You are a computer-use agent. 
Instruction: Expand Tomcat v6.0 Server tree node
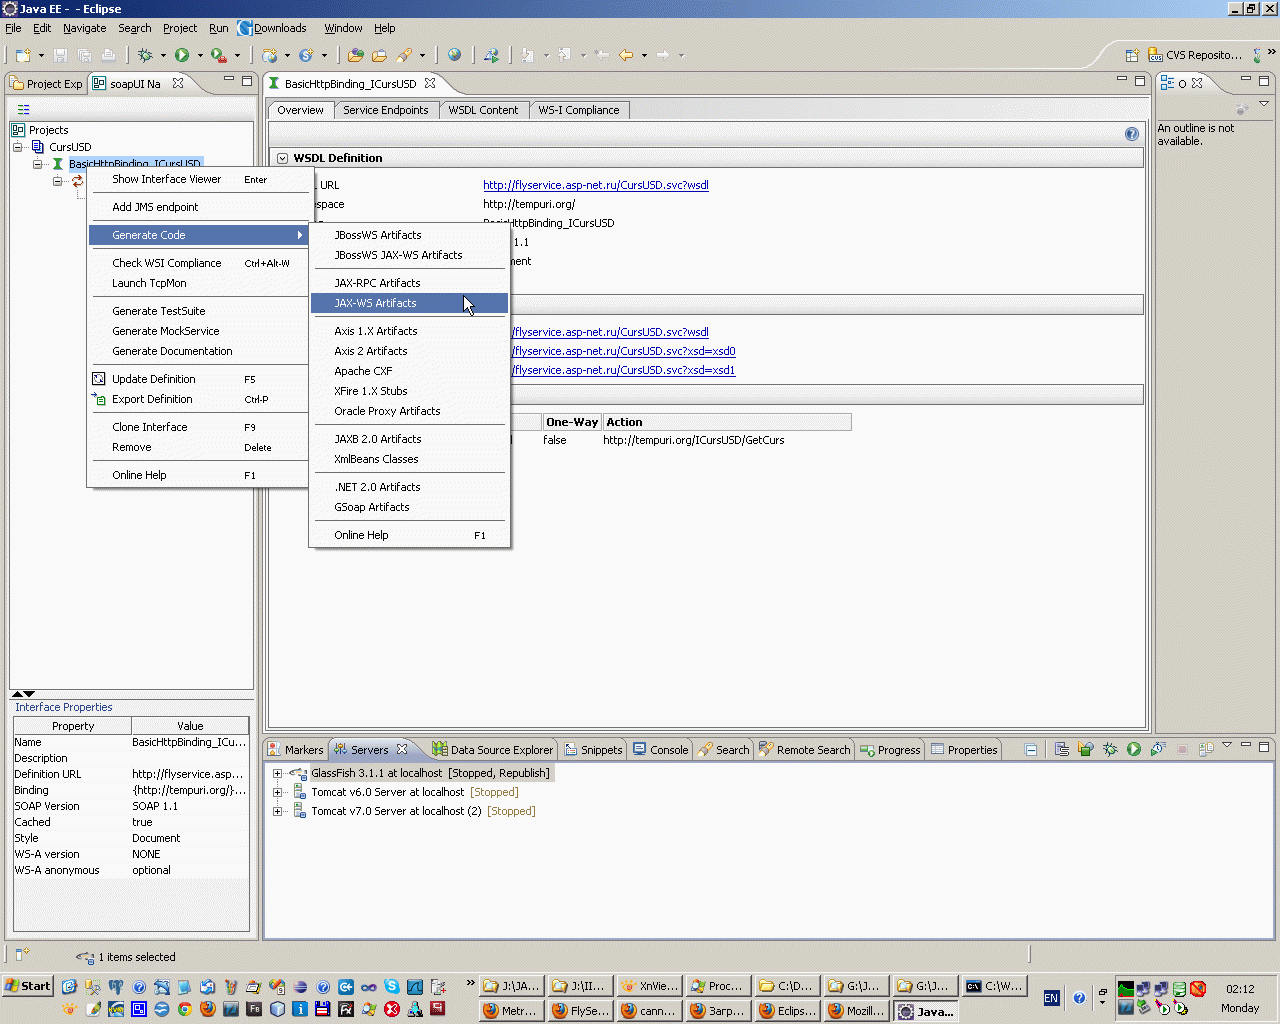277,792
